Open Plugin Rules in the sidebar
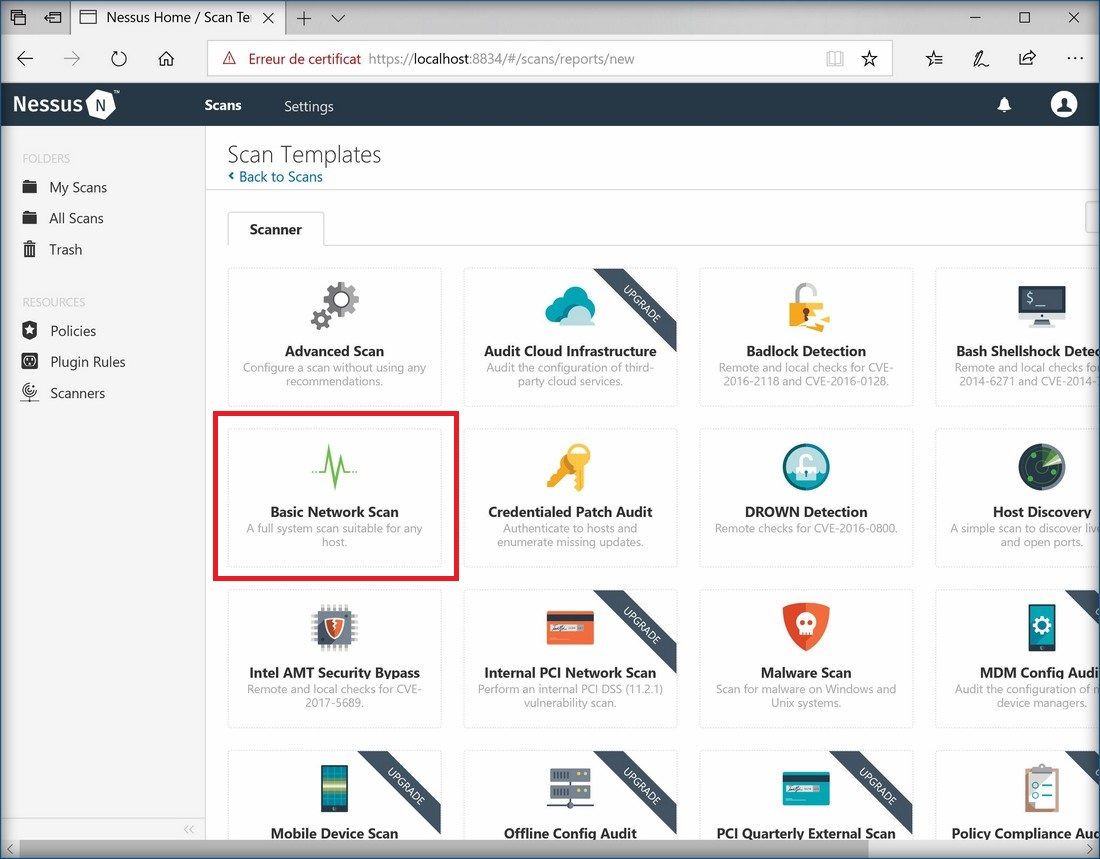 point(88,362)
